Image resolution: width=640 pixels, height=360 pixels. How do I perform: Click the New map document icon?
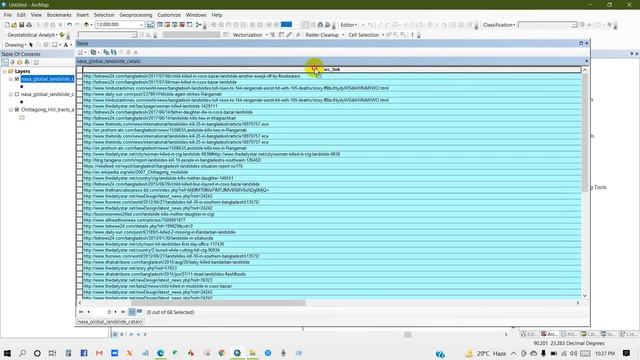click(x=7, y=25)
